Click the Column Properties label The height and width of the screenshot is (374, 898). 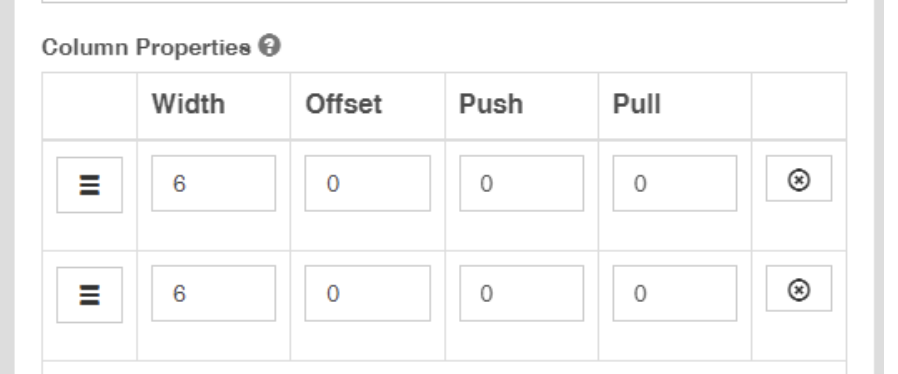click(x=147, y=47)
